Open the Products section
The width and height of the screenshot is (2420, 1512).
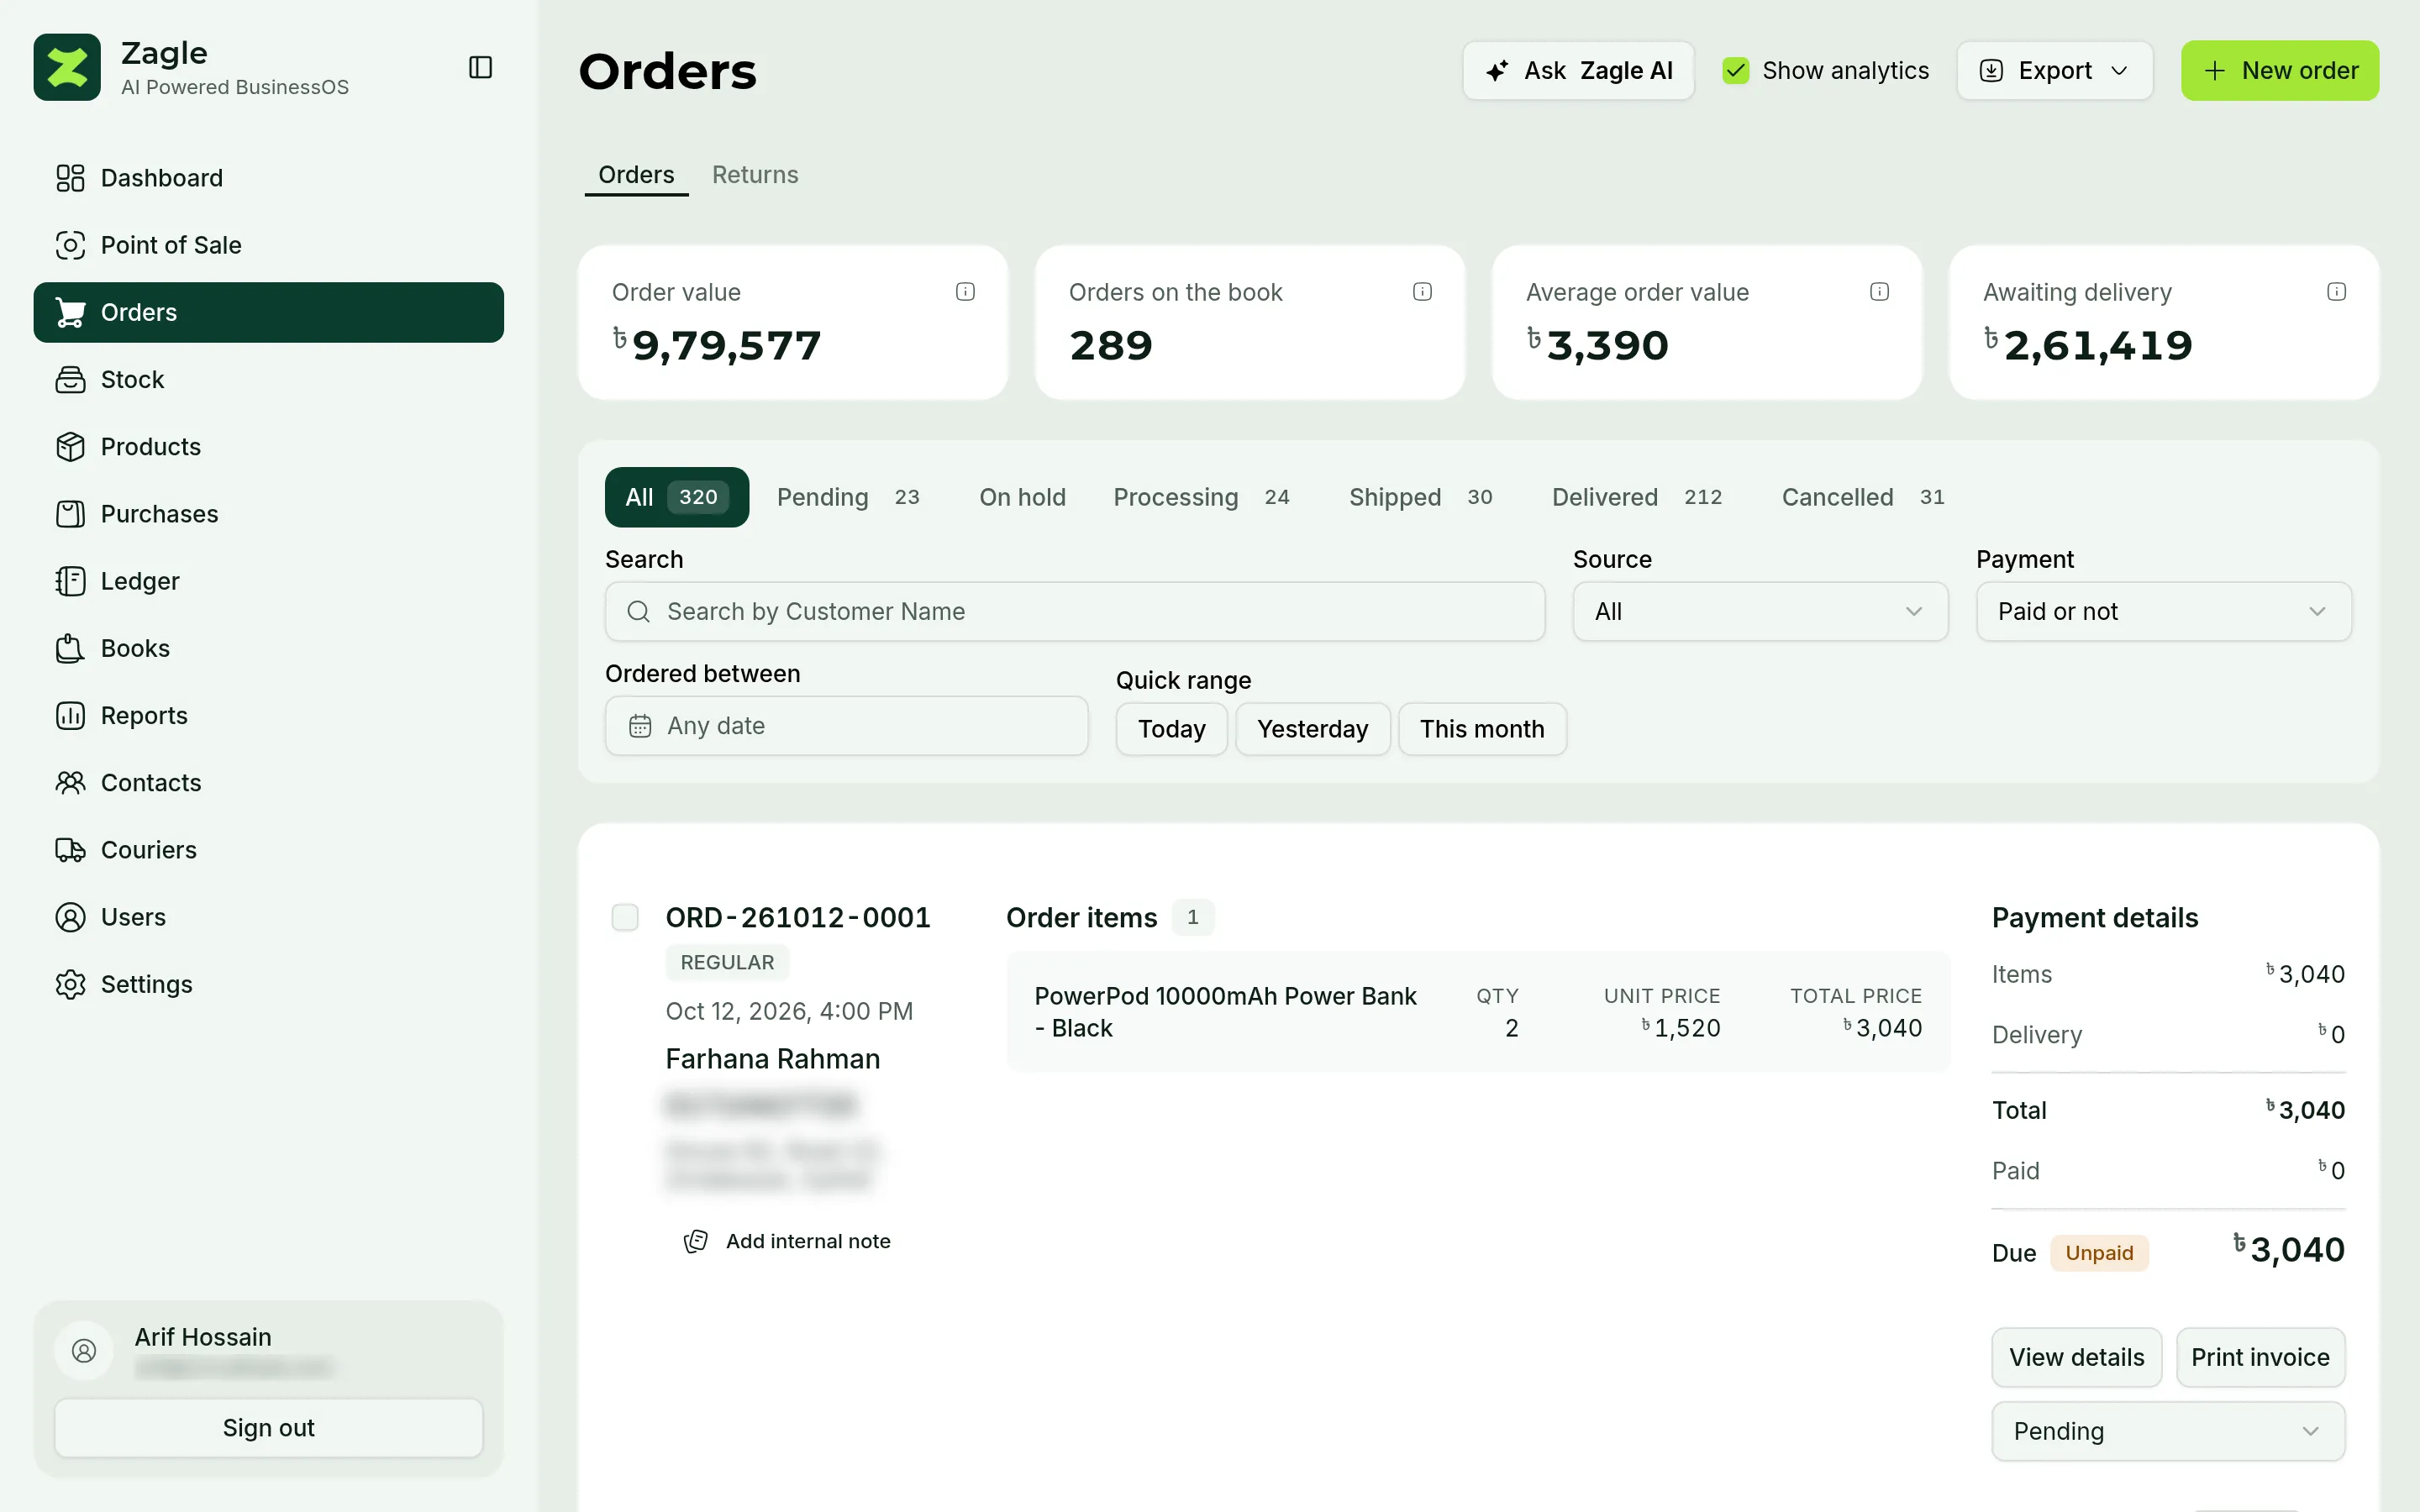(268, 446)
